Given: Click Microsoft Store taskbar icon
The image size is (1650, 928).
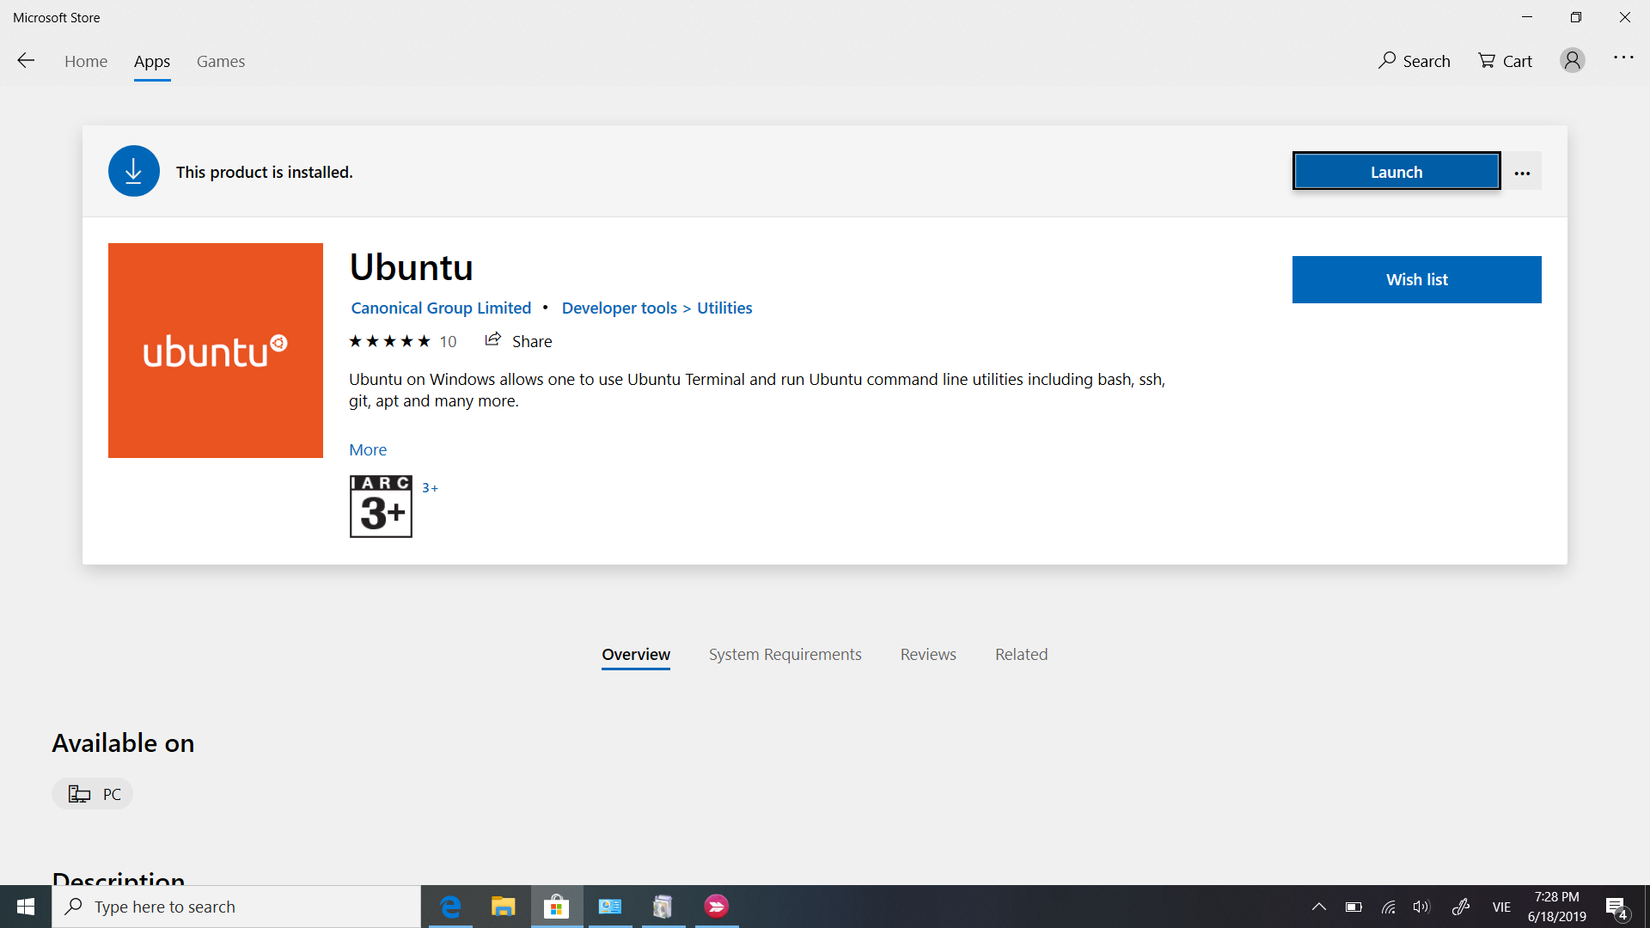Looking at the screenshot, I should point(556,907).
